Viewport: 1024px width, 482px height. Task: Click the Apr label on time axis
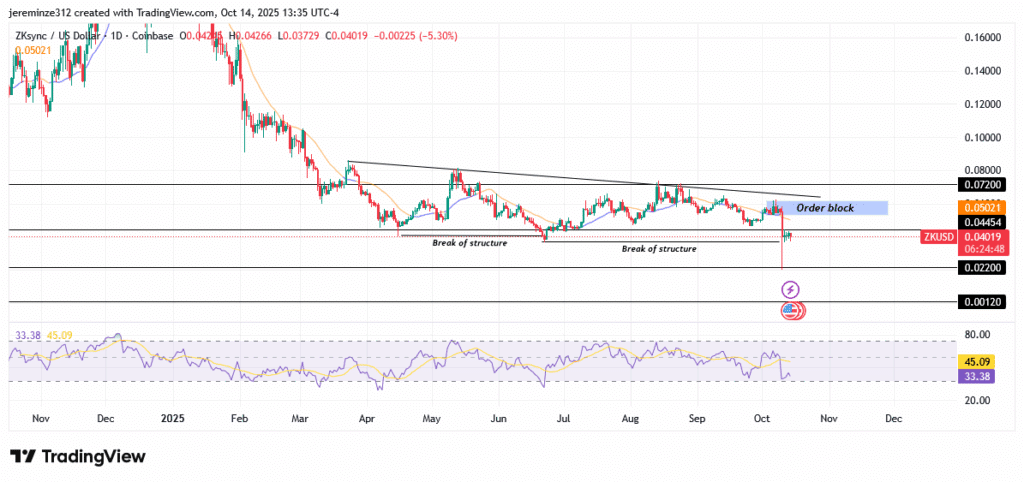coord(366,417)
